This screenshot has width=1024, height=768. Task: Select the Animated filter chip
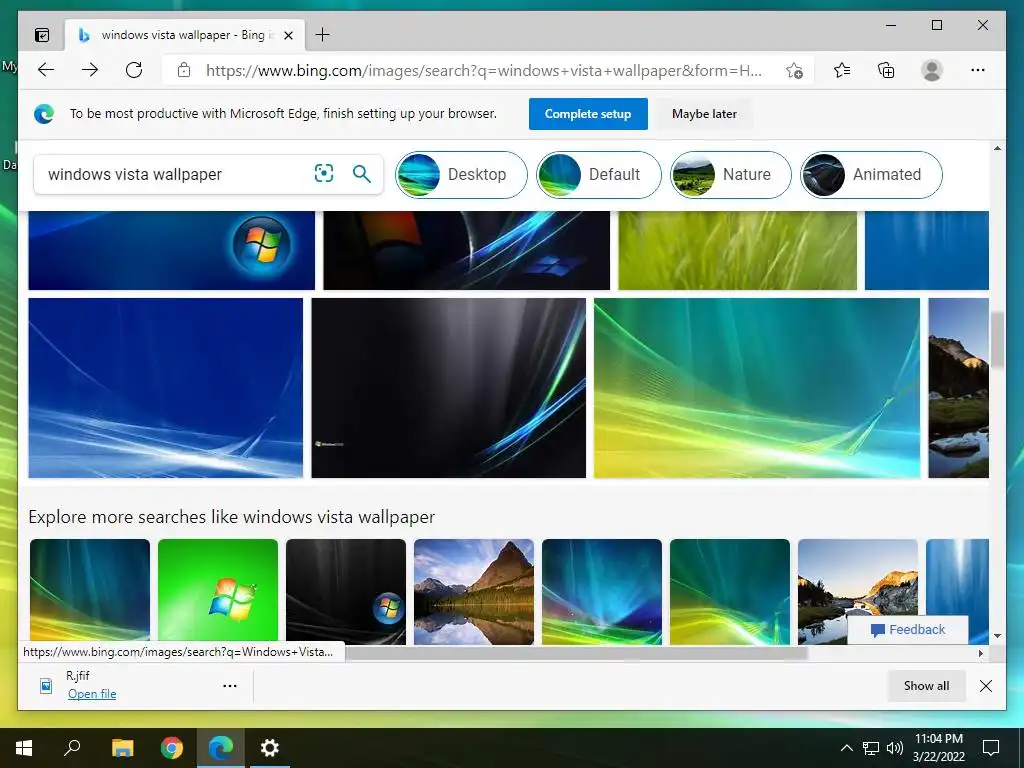(872, 174)
